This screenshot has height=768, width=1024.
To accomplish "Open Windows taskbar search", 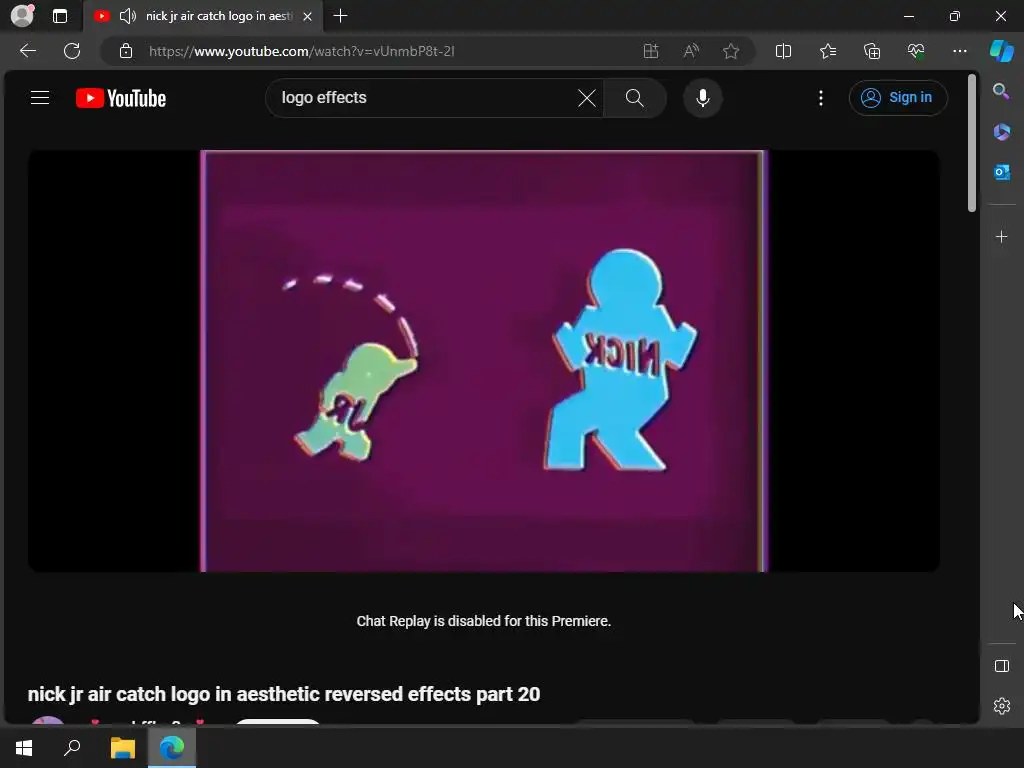I will point(72,748).
